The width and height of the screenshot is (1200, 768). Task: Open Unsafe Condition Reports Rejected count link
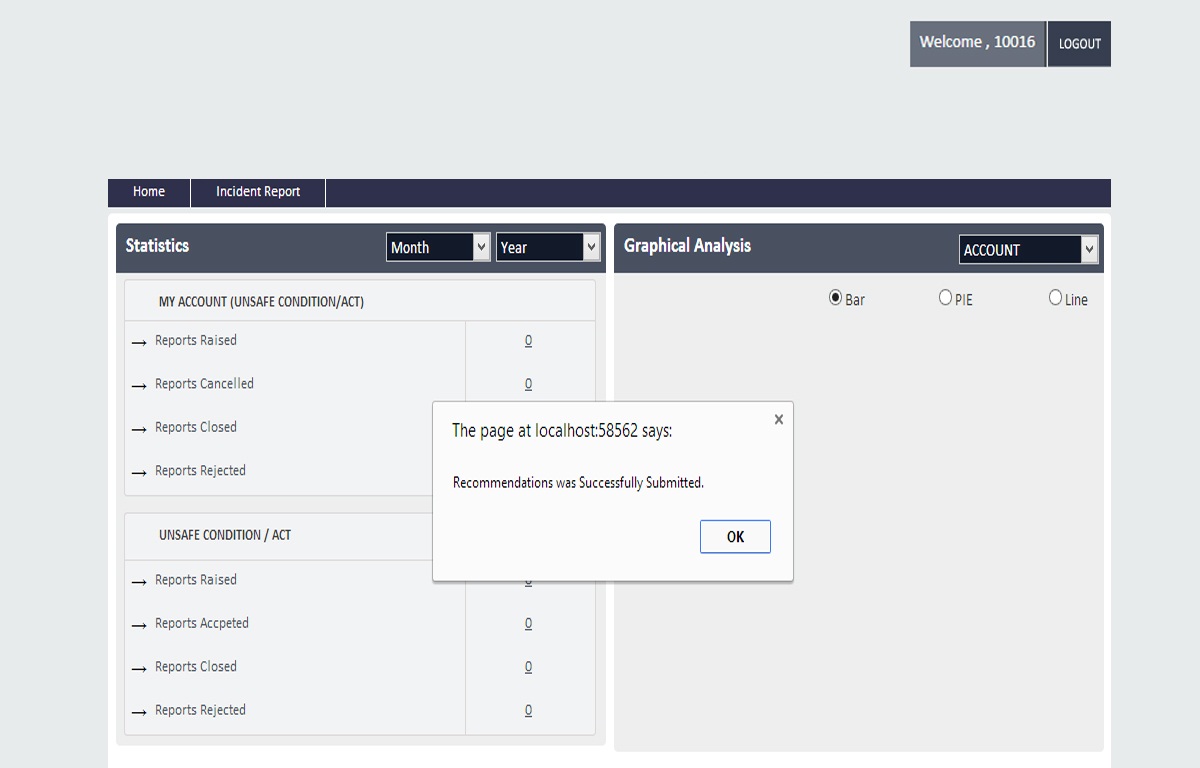tap(528, 711)
